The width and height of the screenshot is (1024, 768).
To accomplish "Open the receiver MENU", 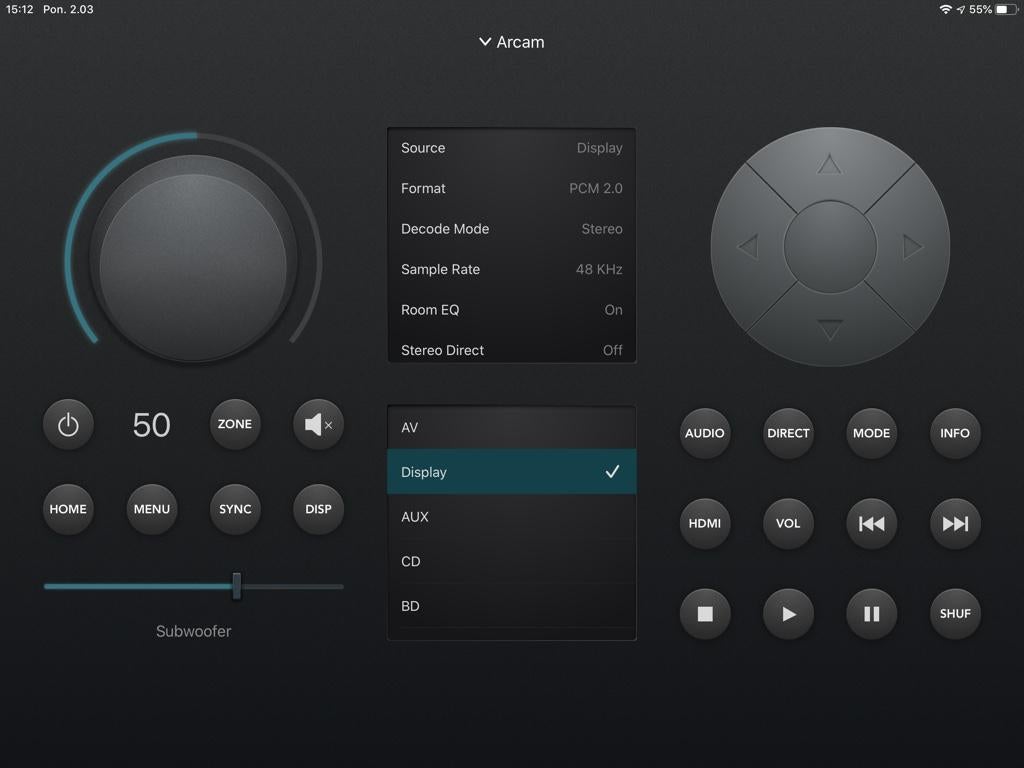I will point(152,509).
